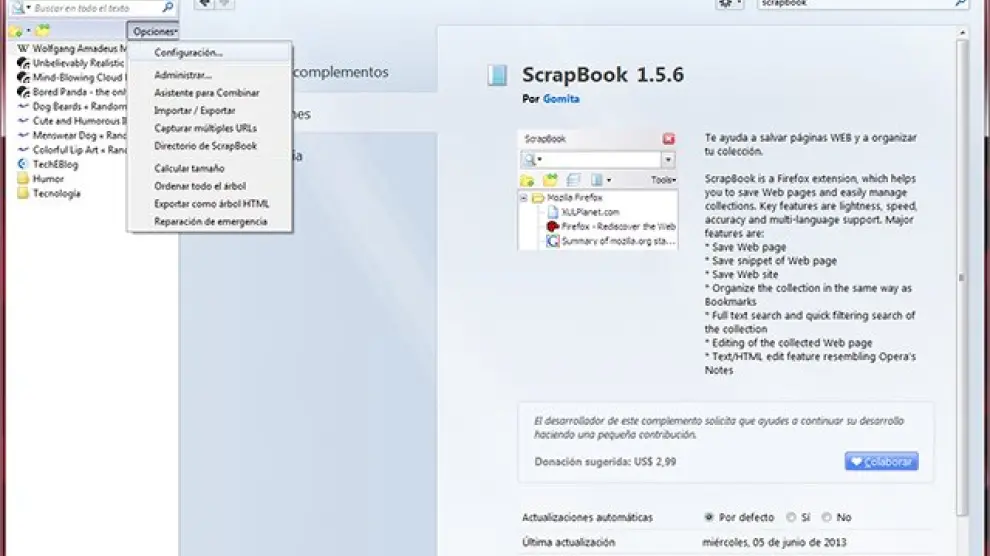Open the gear tools dropdown

click(x=729, y=5)
